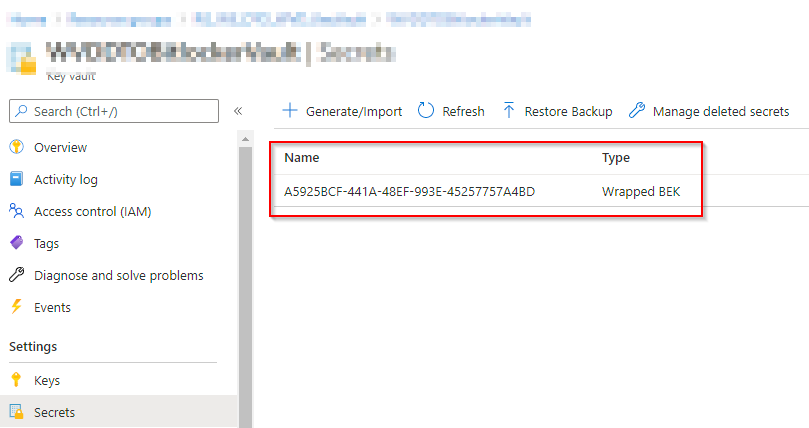
Task: Click the purple Tags icon
Action: (16, 243)
